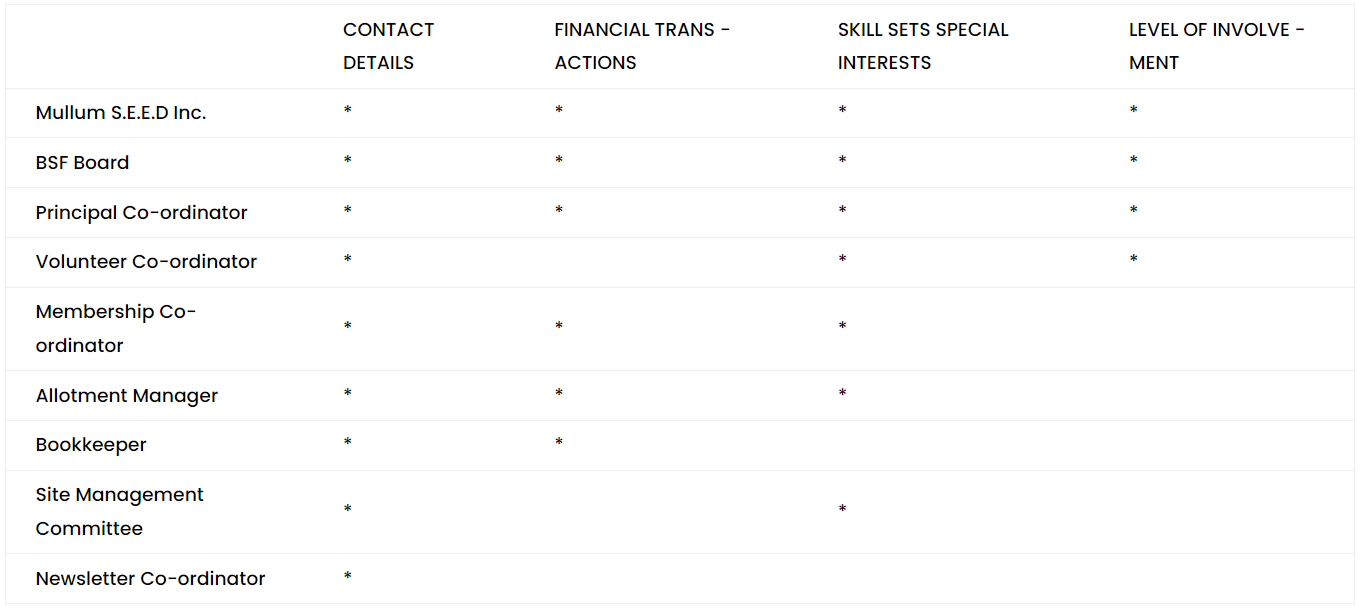Select BSF Board's Financial Transactions asterisk
1361x609 pixels.
click(x=559, y=161)
